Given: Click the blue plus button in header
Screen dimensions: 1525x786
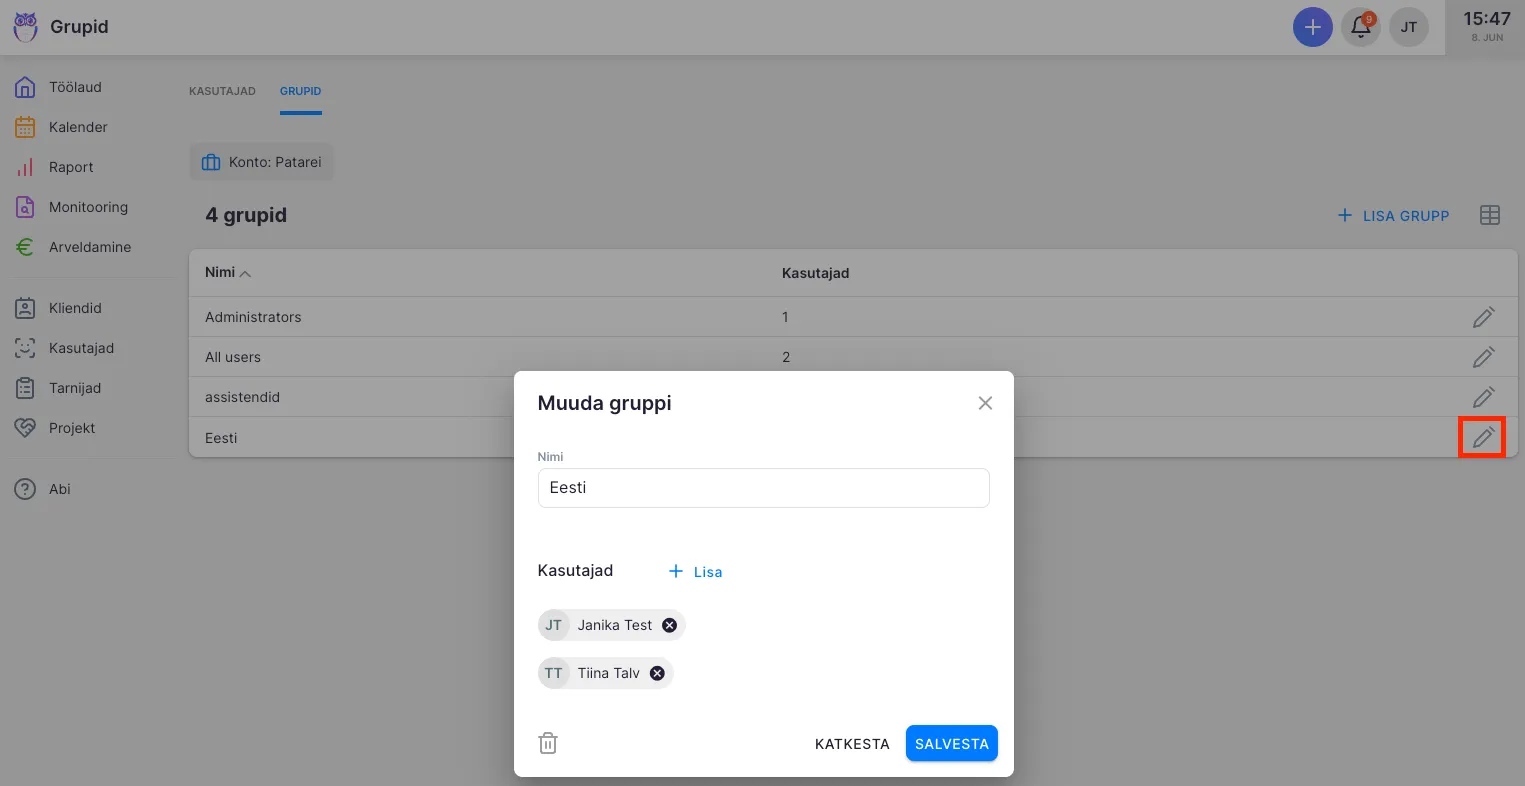Looking at the screenshot, I should tap(1312, 27).
